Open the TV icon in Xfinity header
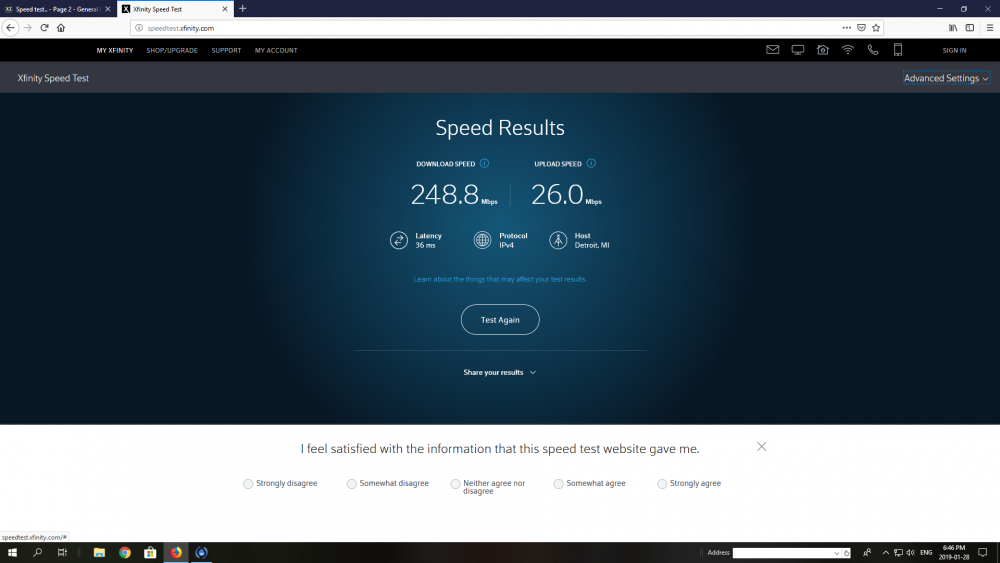 [x=797, y=50]
